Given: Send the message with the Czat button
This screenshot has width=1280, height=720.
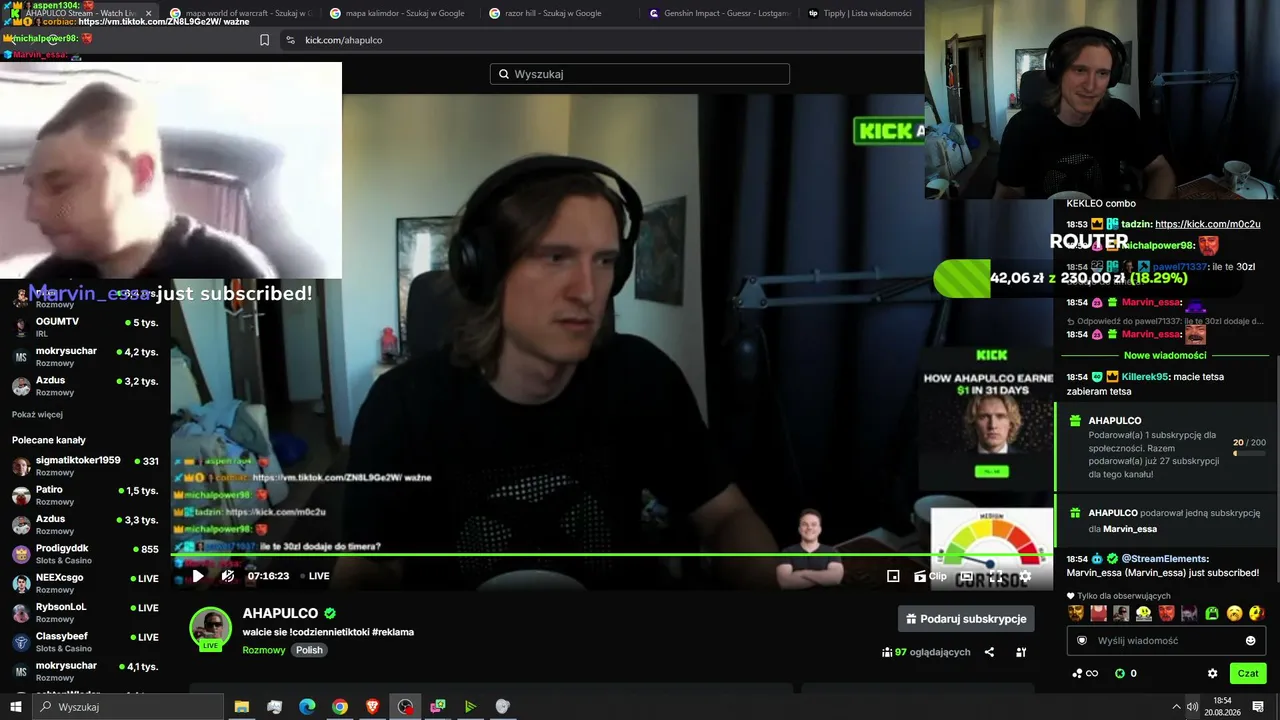Looking at the screenshot, I should click(x=1248, y=674).
